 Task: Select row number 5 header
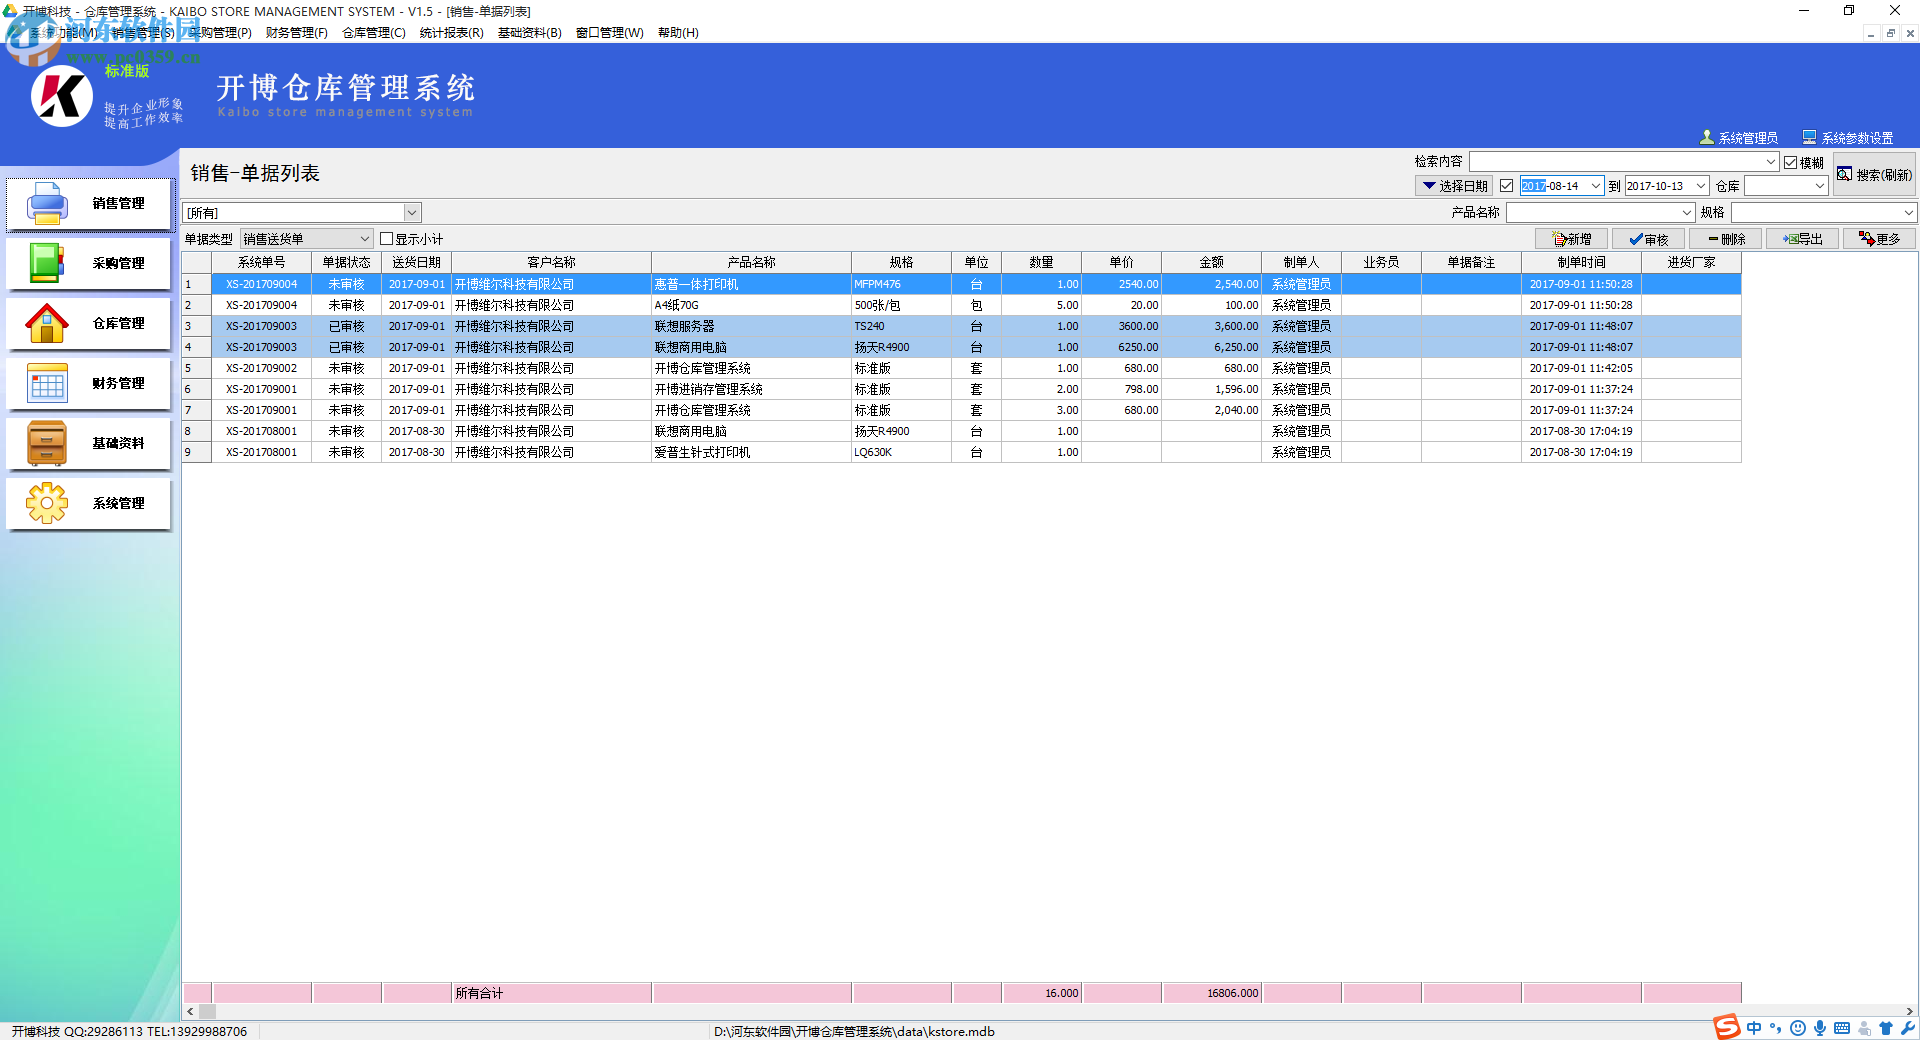click(x=197, y=368)
